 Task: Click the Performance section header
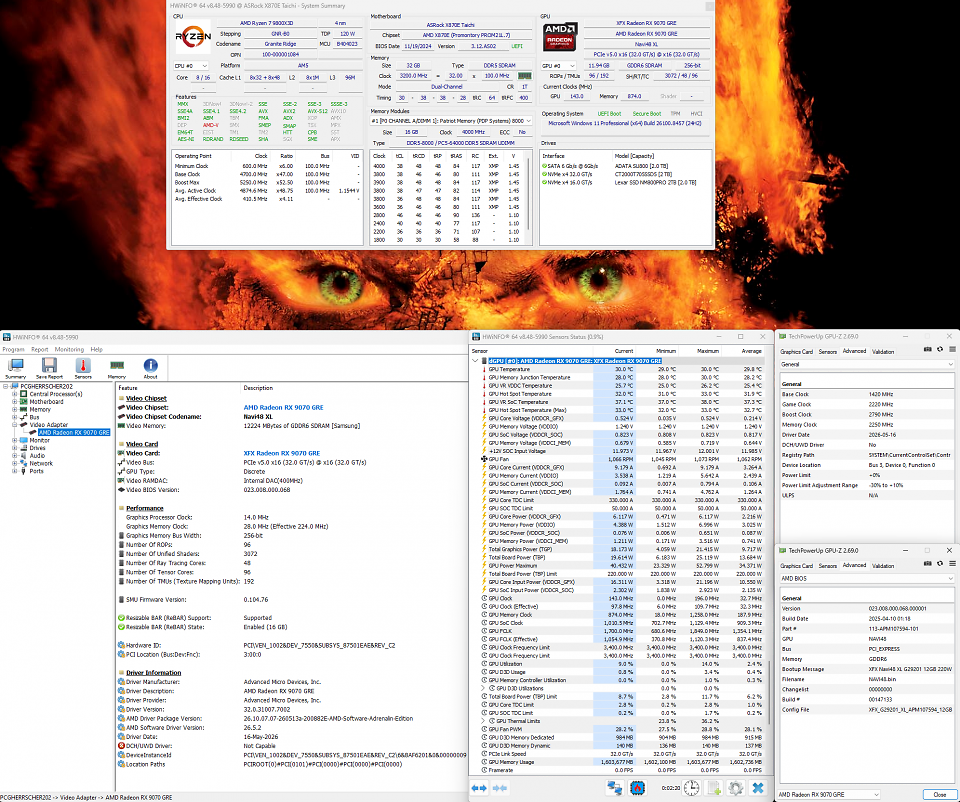pyautogui.click(x=144, y=508)
